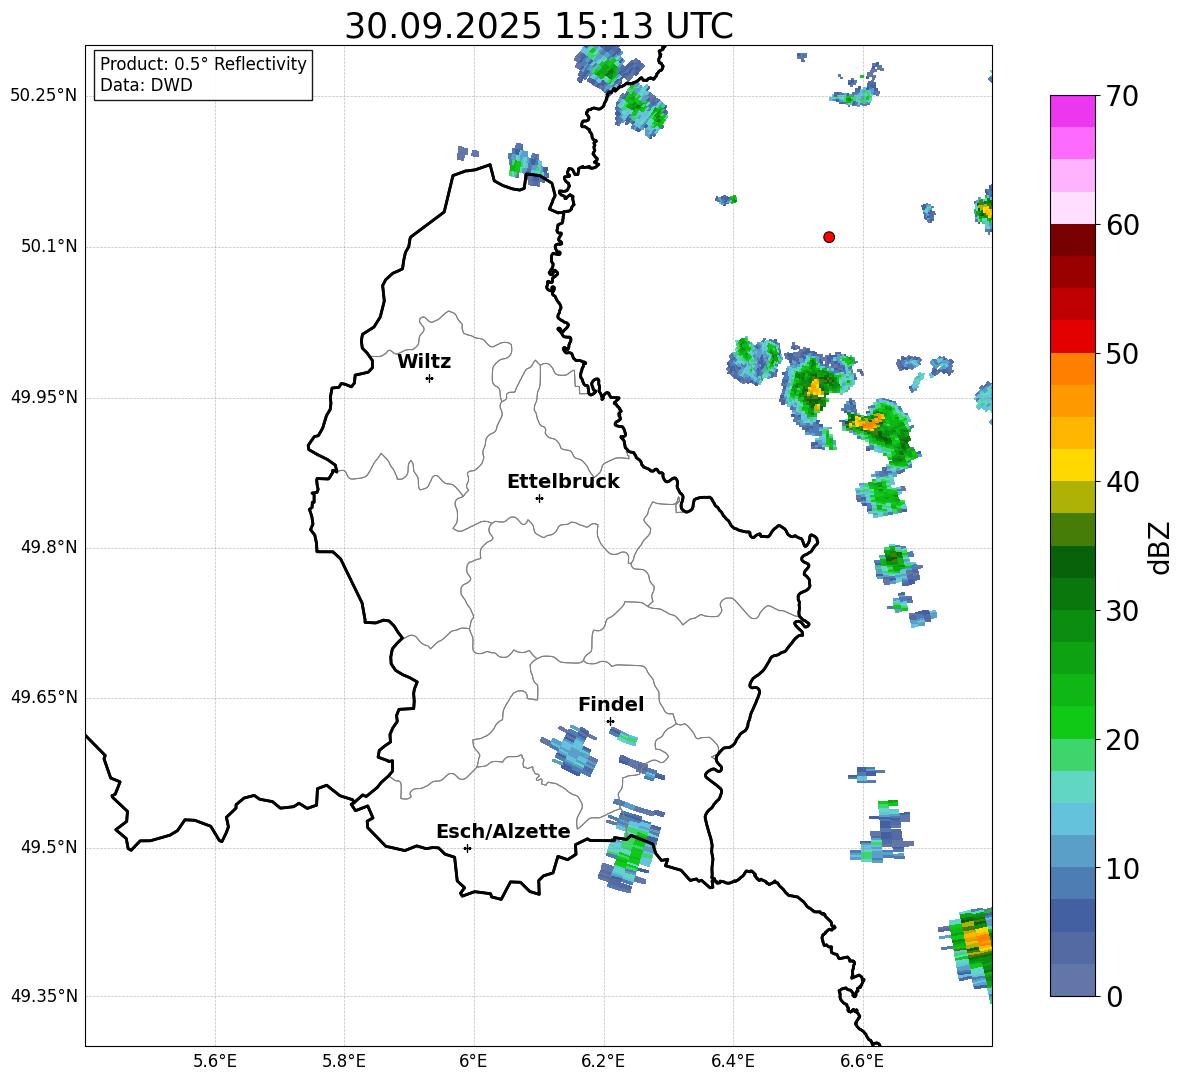Click the 50 colorbar tick label
This screenshot has width=1184, height=1081.
click(1122, 353)
